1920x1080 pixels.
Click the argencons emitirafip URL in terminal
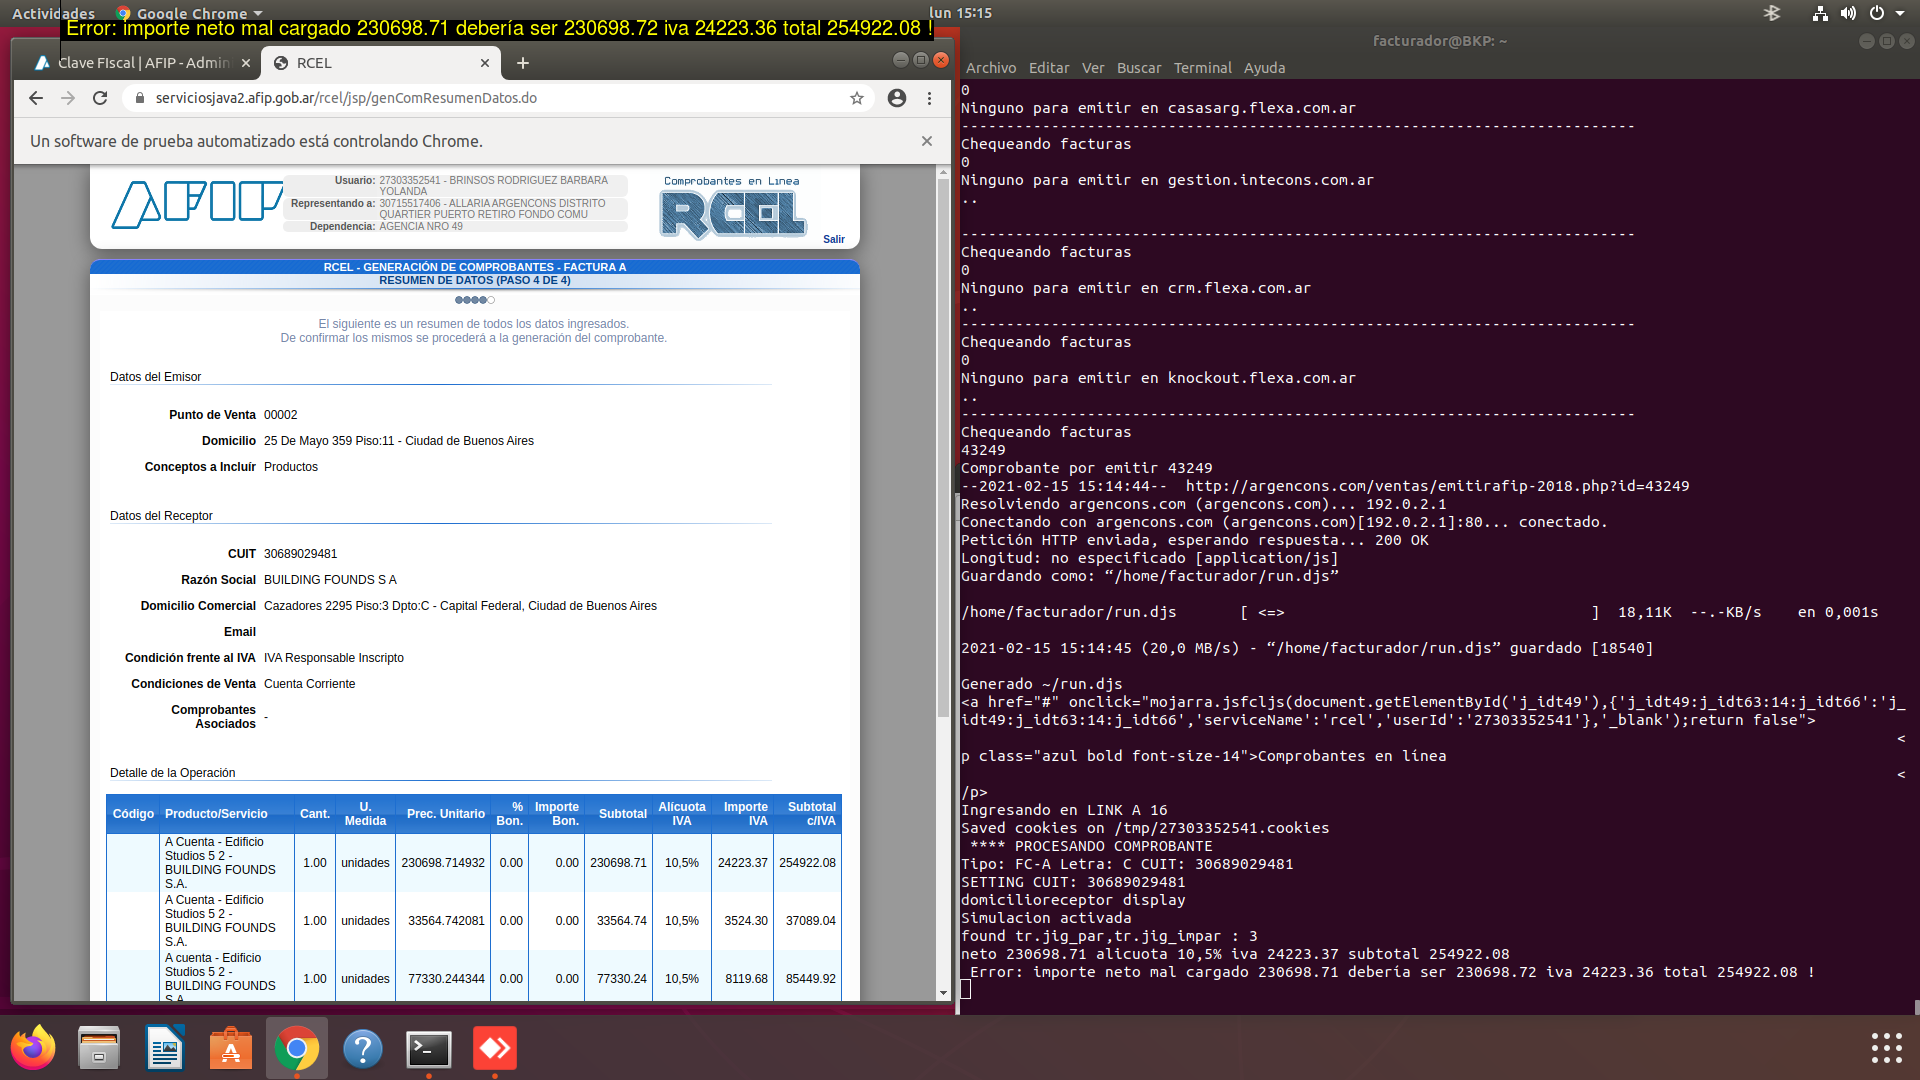[x=1437, y=486]
